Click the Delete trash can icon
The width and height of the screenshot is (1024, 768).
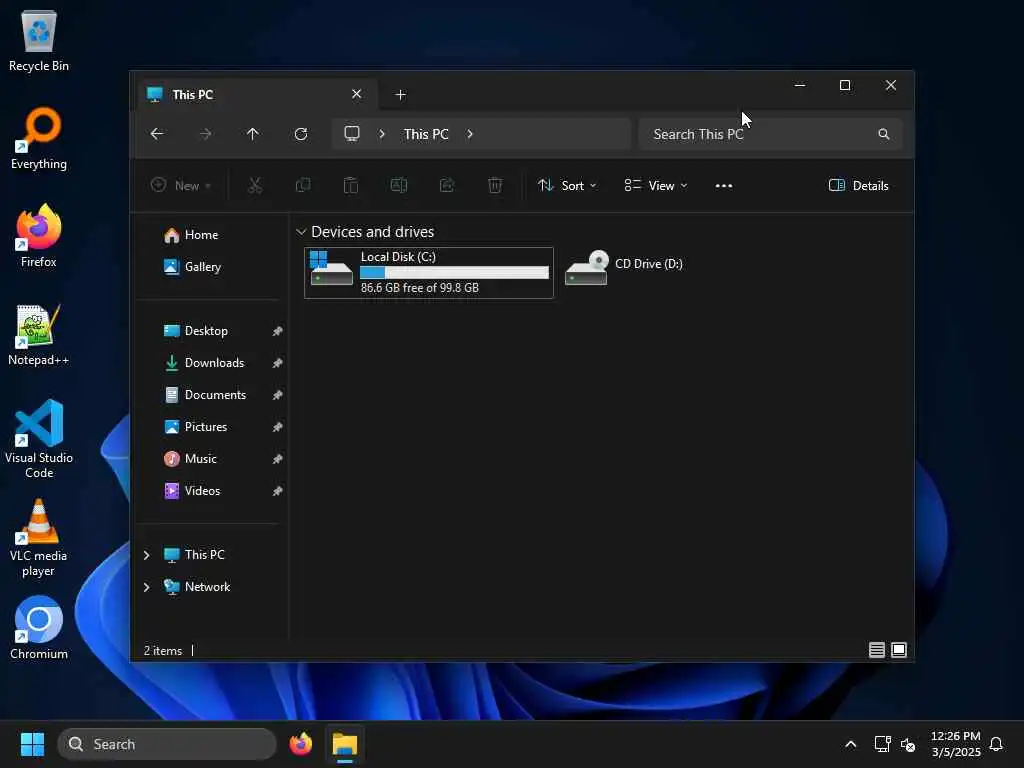pos(495,185)
